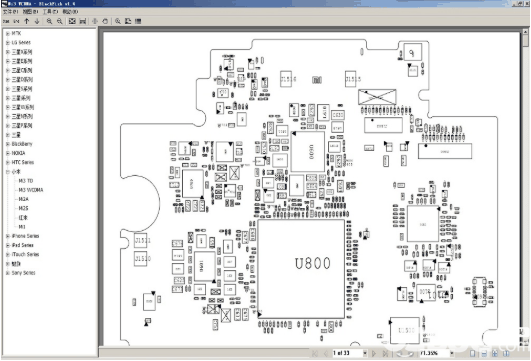The image size is (531, 361).
Task: Select the M3 TD tree item
Action: [26, 181]
